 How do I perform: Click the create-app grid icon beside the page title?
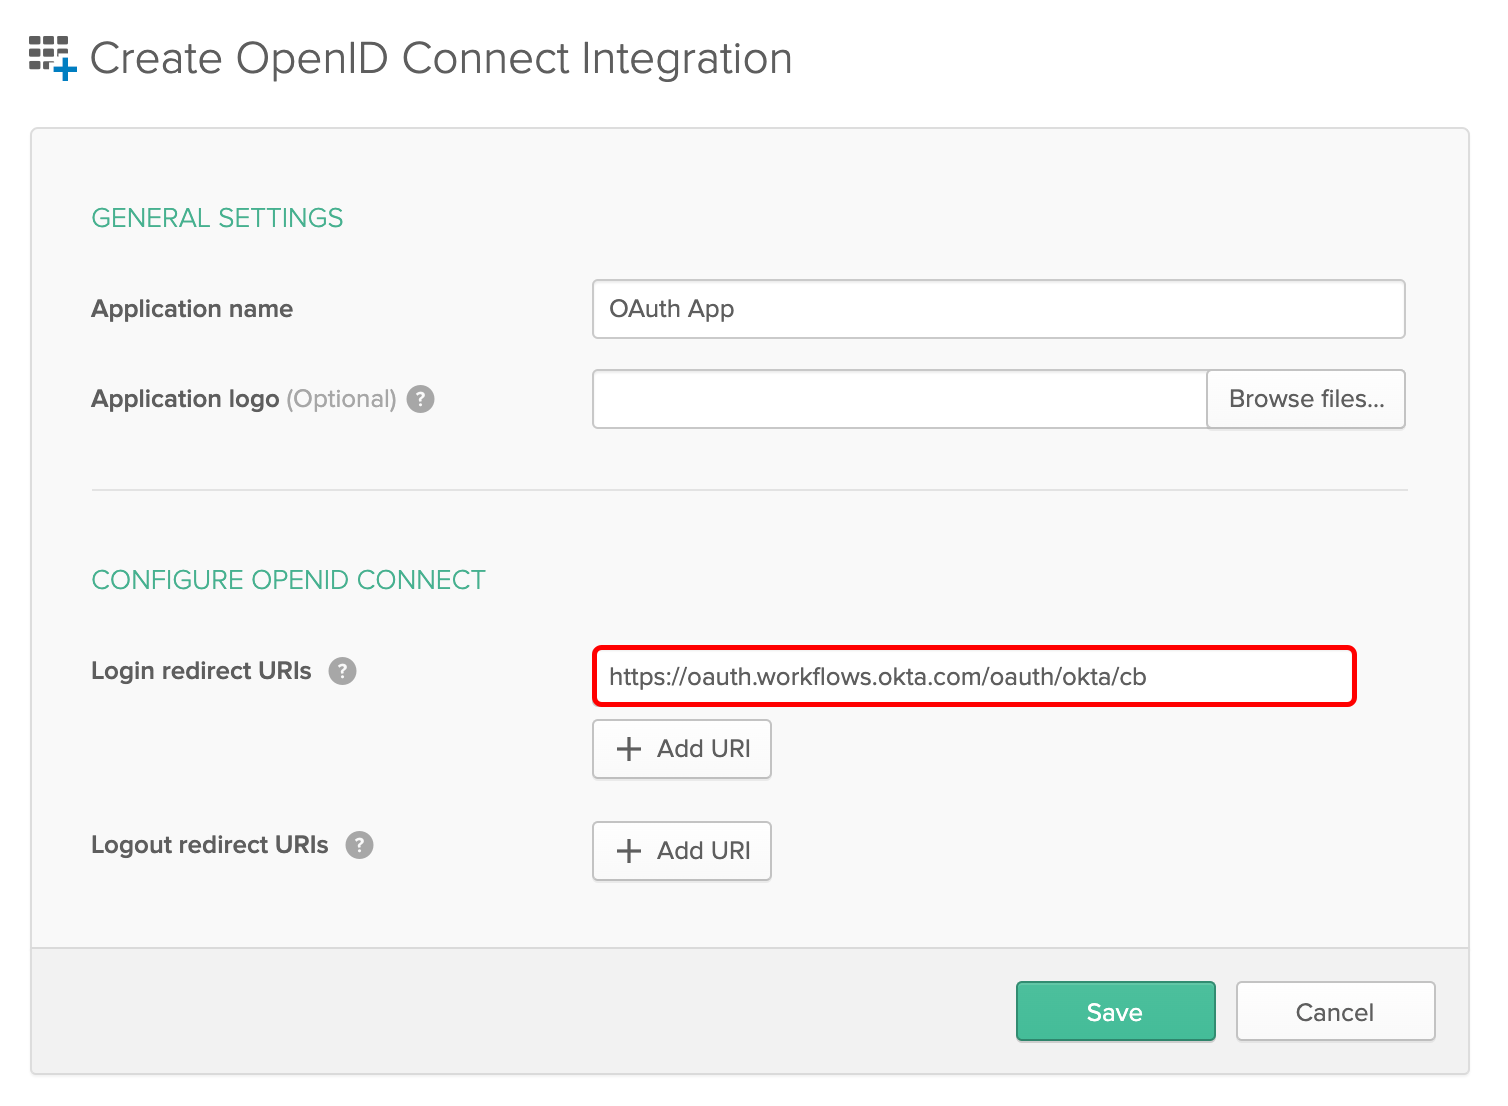pyautogui.click(x=53, y=58)
